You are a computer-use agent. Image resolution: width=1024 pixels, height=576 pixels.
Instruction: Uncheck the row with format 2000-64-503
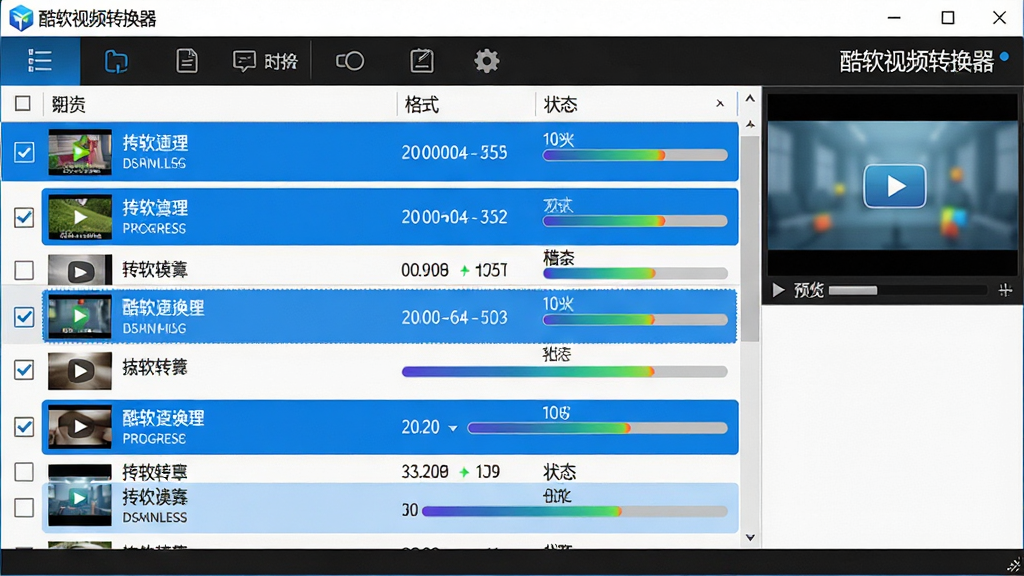[24, 317]
